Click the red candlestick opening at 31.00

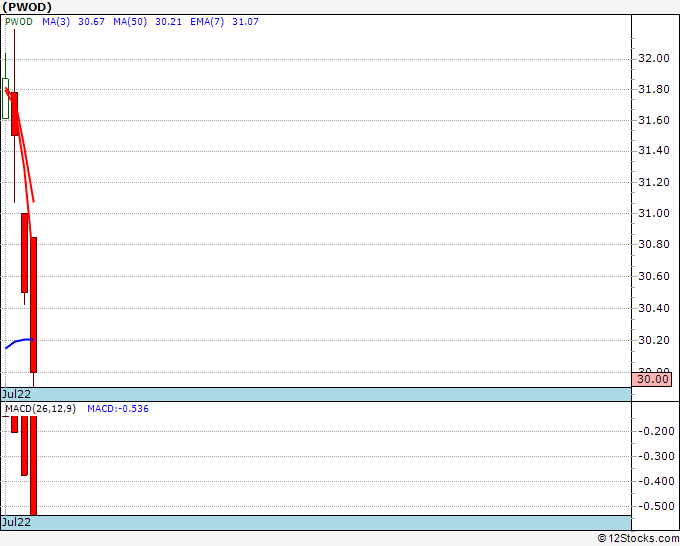coord(24,253)
